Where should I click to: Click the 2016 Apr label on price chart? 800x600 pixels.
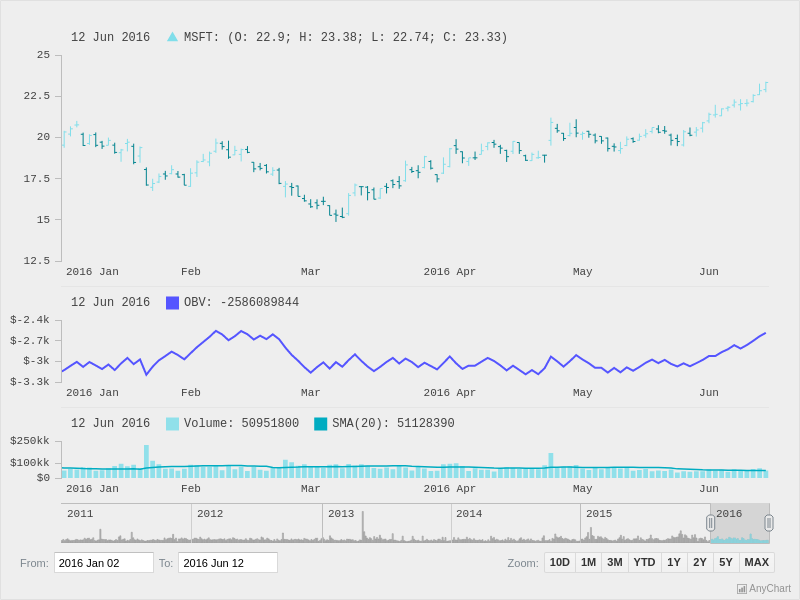click(x=449, y=272)
